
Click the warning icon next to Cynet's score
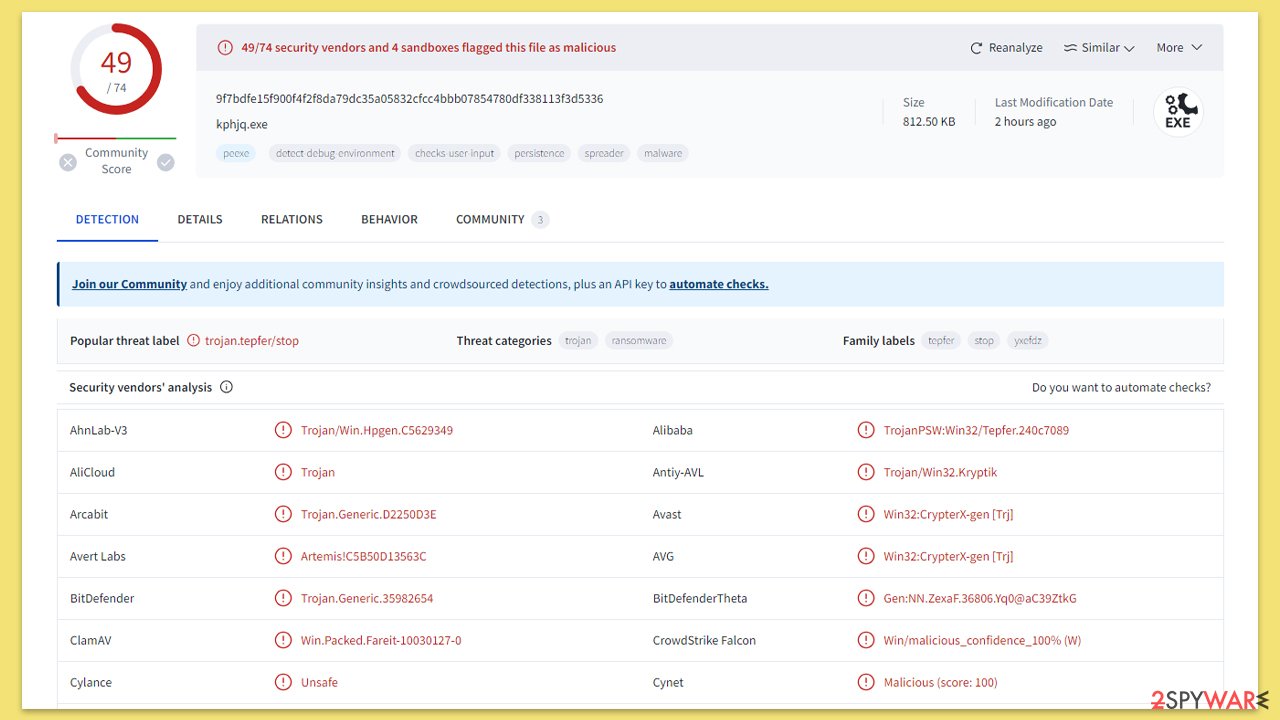pos(866,682)
